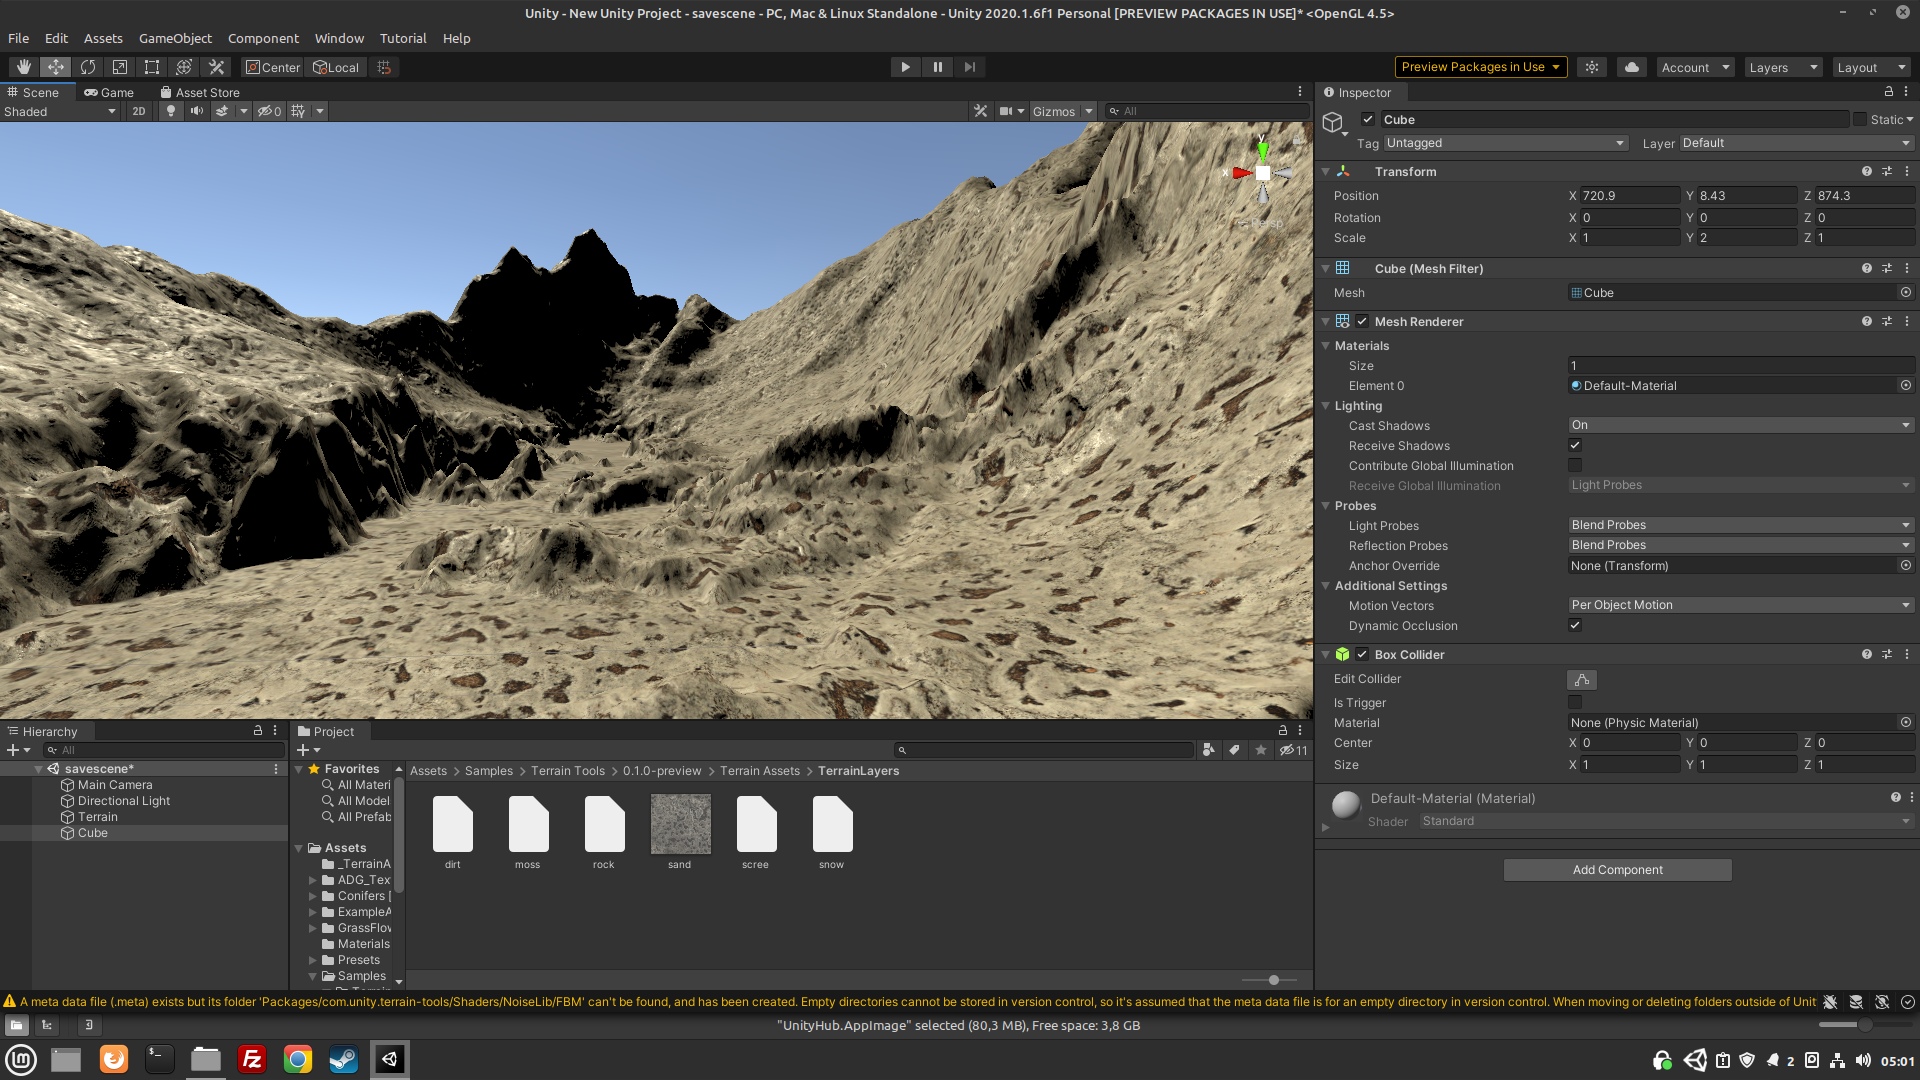The height and width of the screenshot is (1080, 1920).
Task: Open custom editor tools wrench icon
Action: pos(216,67)
